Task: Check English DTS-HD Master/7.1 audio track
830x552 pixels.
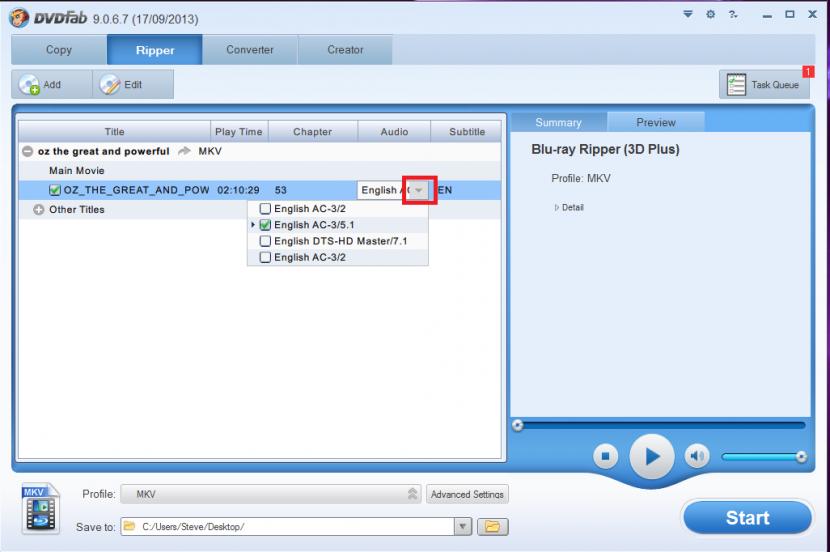Action: (x=265, y=241)
